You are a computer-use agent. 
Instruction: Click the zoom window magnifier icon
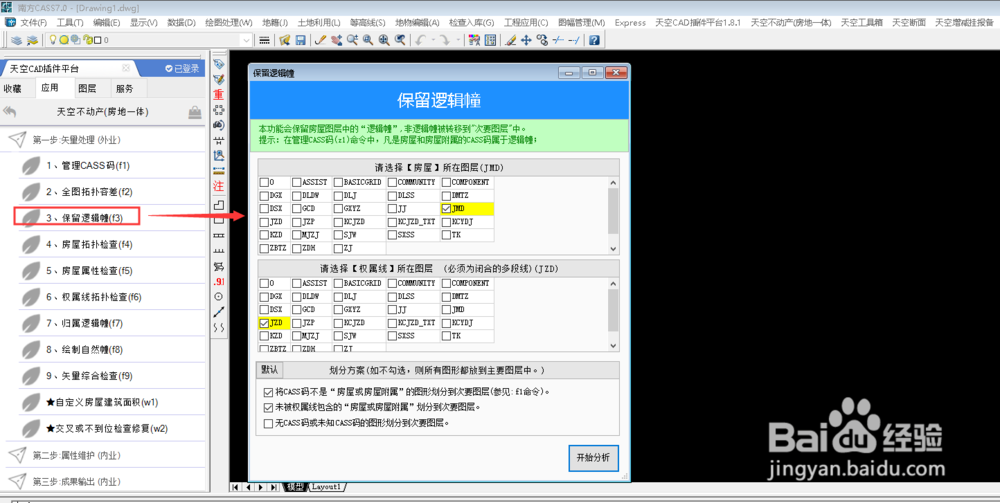[x=368, y=40]
